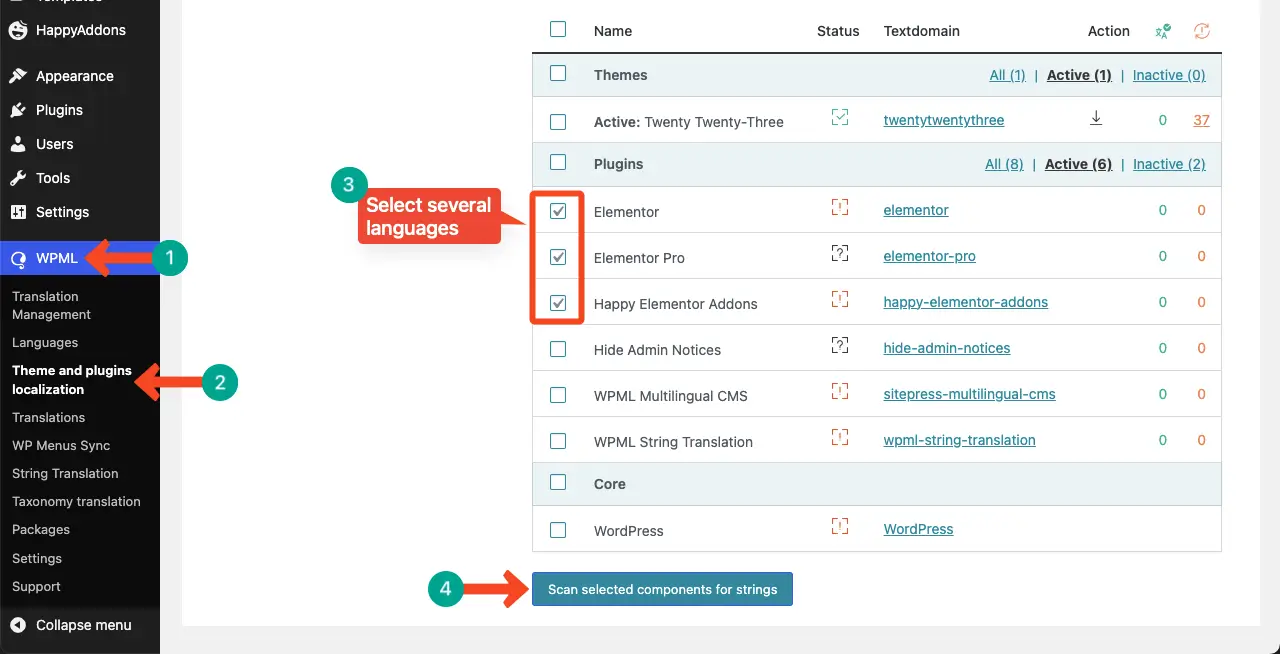Open the WordPress textdomain link
Viewport: 1280px width, 654px height.
[919, 529]
